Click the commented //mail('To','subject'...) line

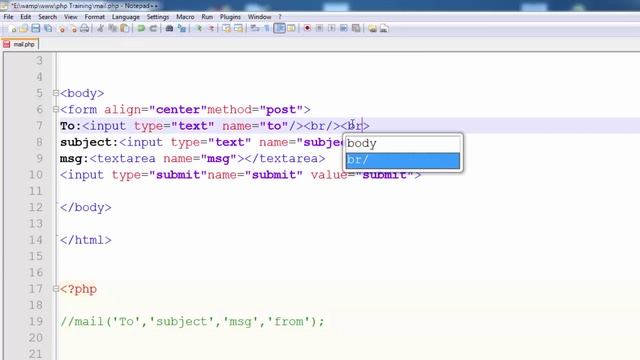pos(192,322)
